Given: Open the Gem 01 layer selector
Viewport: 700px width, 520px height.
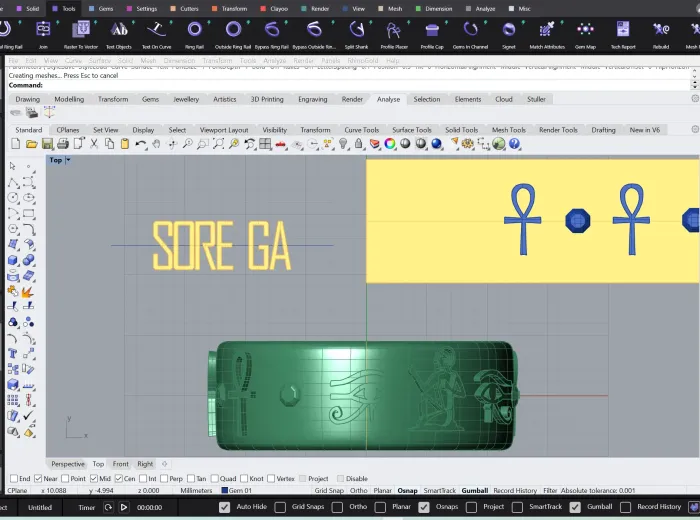Looking at the screenshot, I should pyautogui.click(x=237, y=491).
